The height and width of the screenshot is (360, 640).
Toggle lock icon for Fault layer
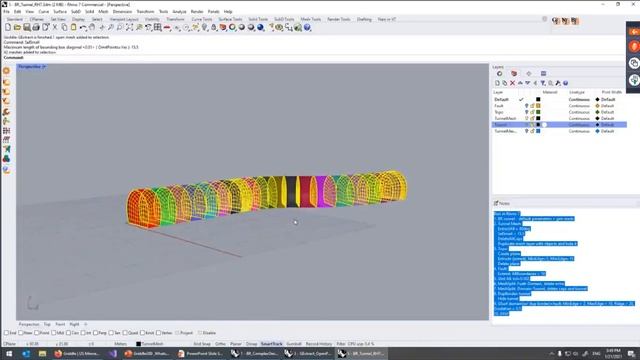click(532, 106)
